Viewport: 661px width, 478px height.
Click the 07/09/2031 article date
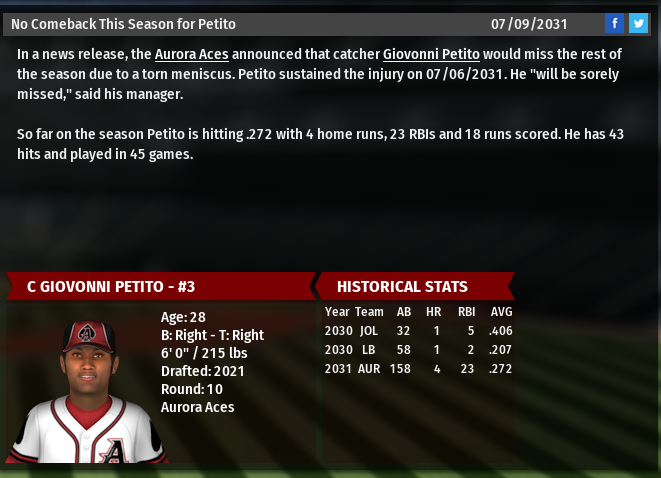tap(528, 23)
